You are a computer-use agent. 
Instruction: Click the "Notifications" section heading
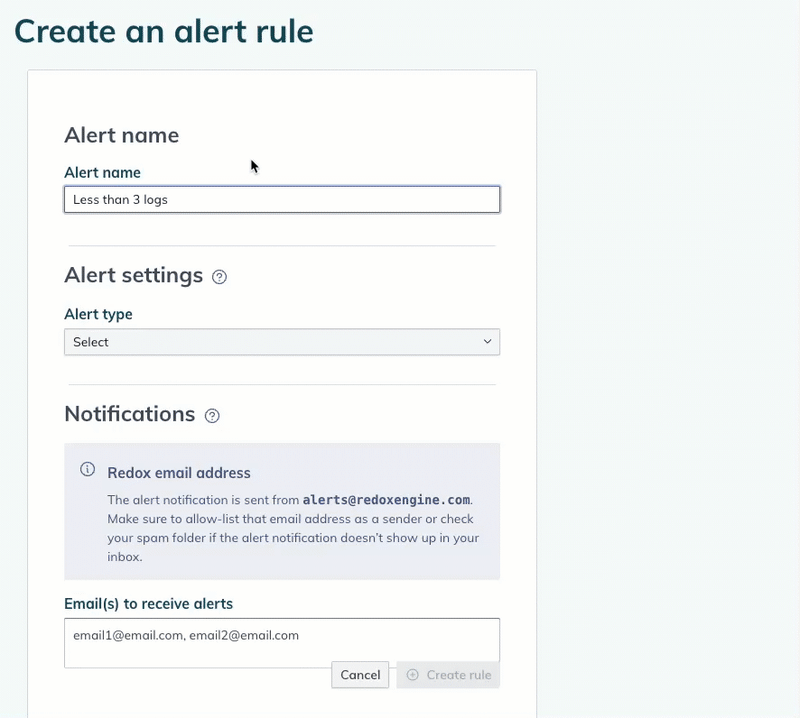(129, 414)
